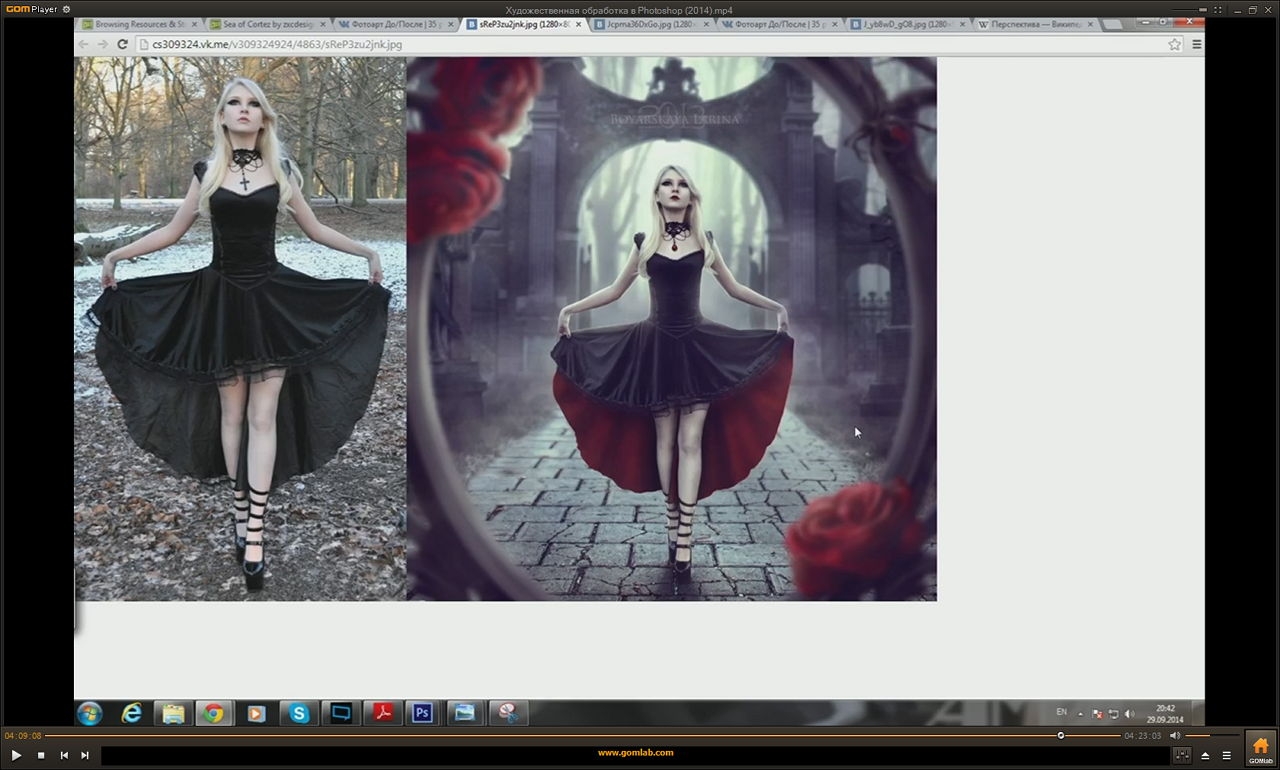This screenshot has width=1280, height=770.
Task: Bookmark this page with the star icon
Action: (x=1175, y=44)
